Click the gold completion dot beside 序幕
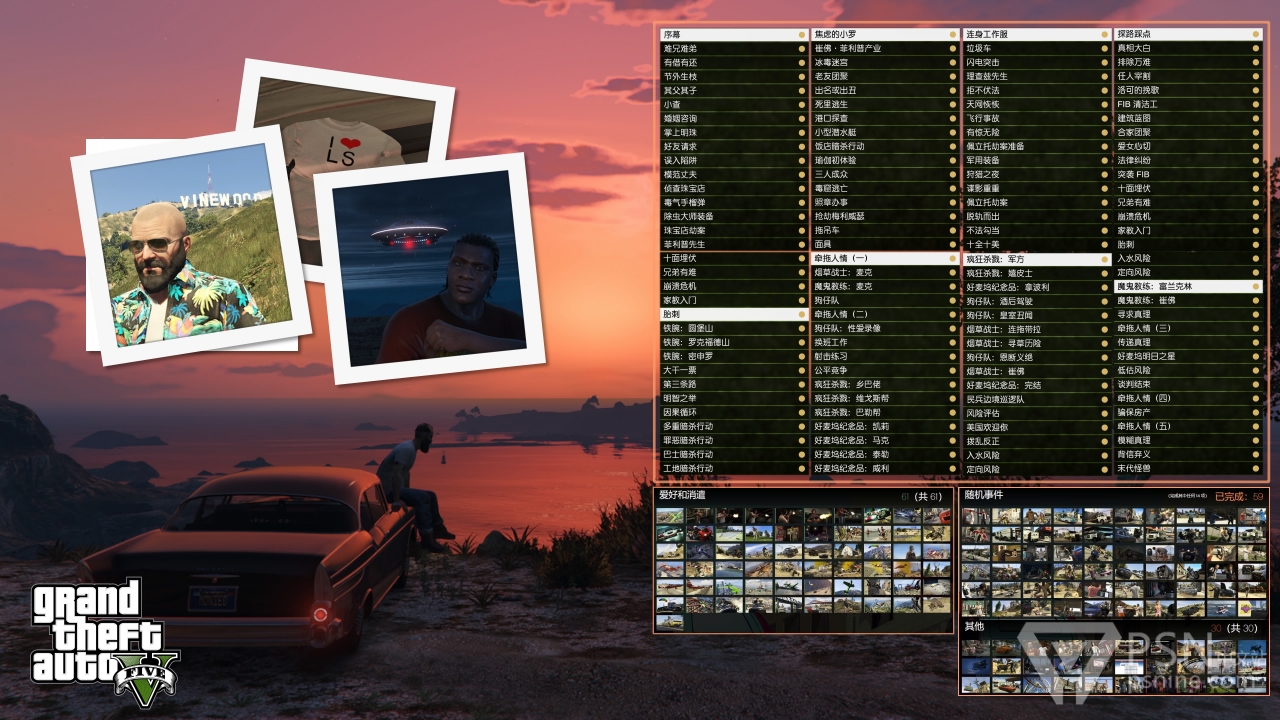Screen dimensions: 1280x720 [801, 34]
